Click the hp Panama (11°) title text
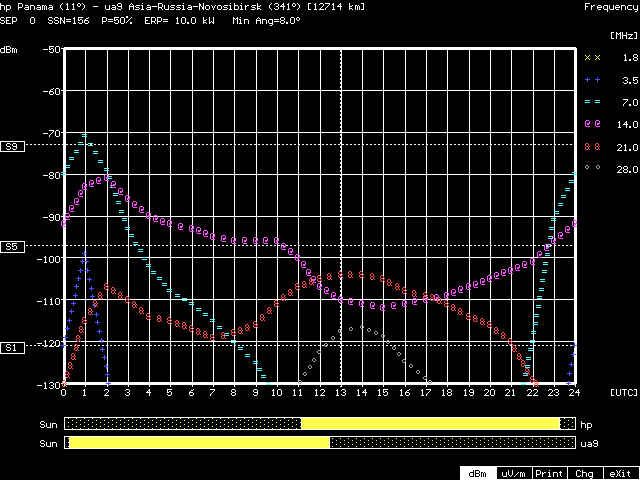Viewport: 640px width, 480px height. (44, 7)
